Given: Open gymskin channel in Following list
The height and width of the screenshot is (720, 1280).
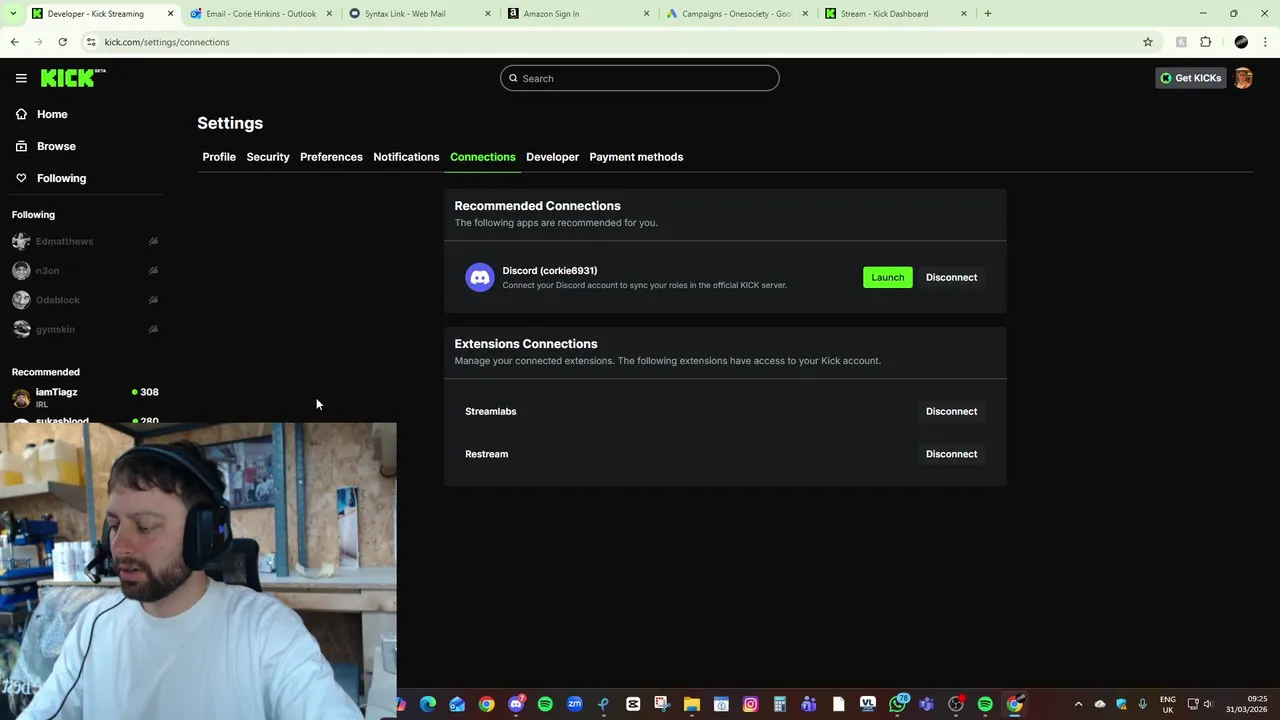Looking at the screenshot, I should [55, 329].
